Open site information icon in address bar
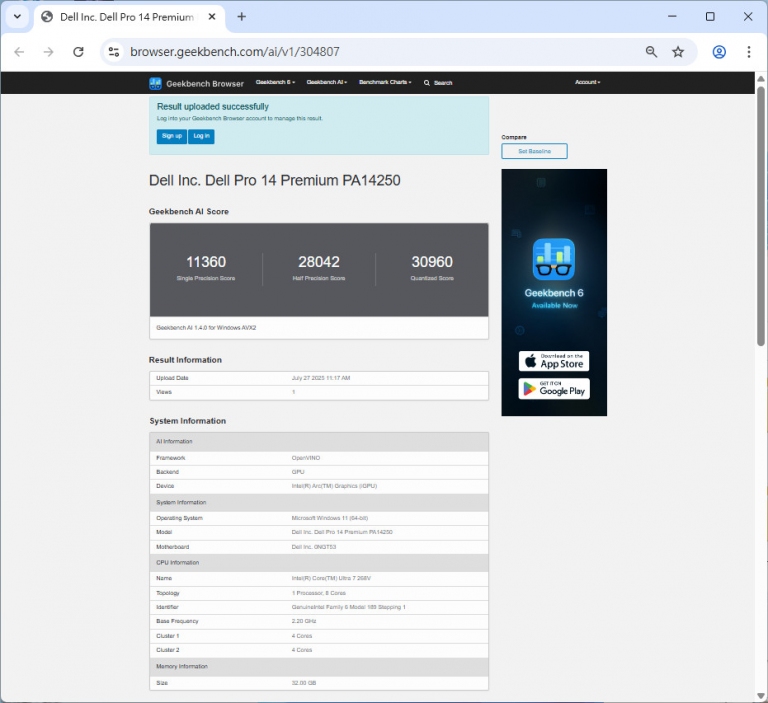The width and height of the screenshot is (768, 703). click(114, 52)
